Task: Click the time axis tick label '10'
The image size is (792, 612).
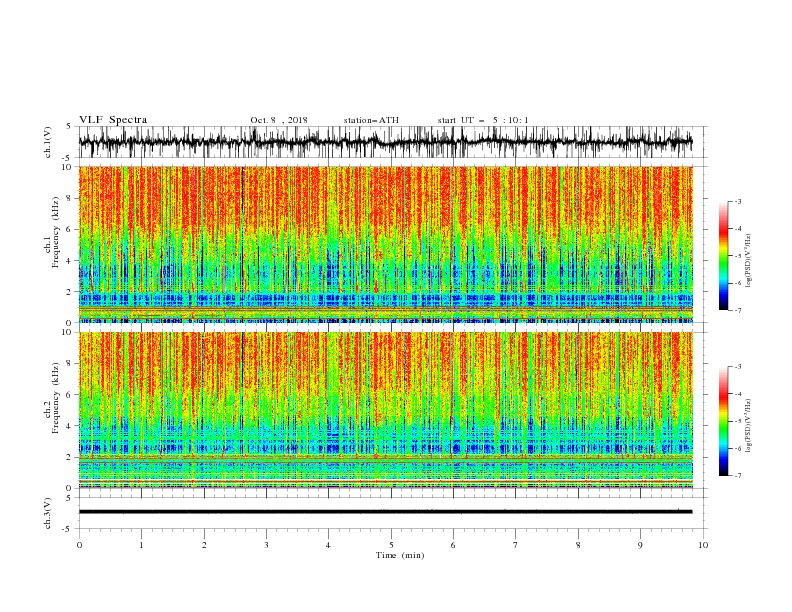Action: click(703, 545)
